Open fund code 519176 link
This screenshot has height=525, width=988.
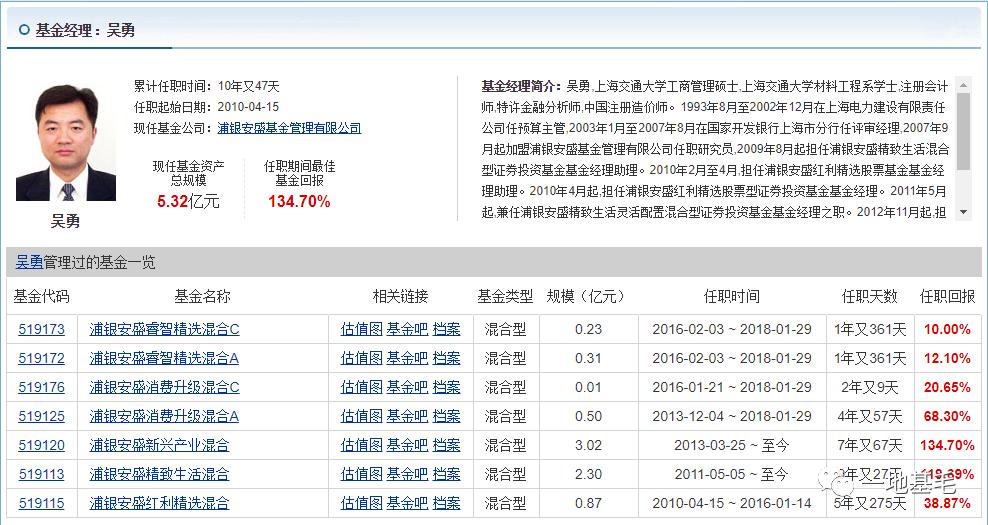pyautogui.click(x=42, y=387)
